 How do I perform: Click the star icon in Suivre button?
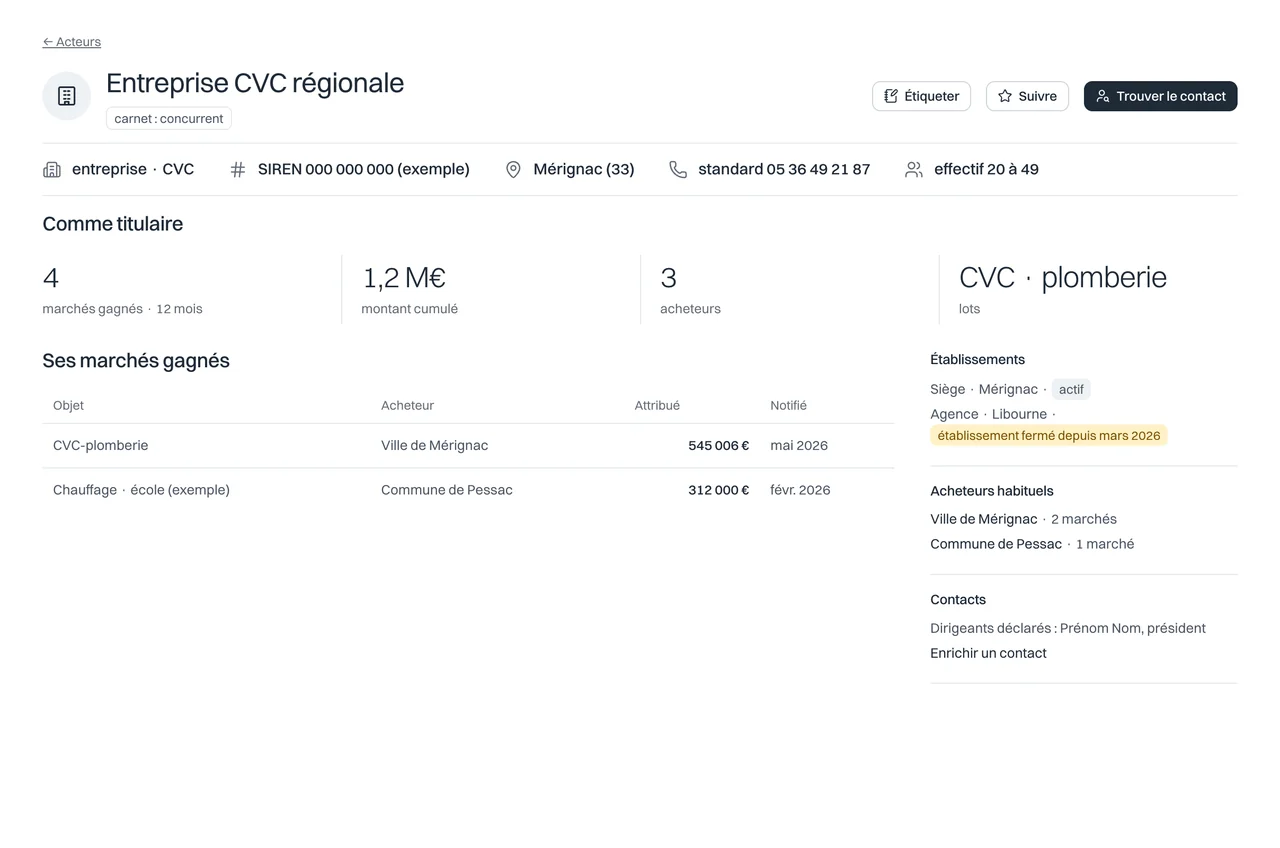(x=1005, y=96)
